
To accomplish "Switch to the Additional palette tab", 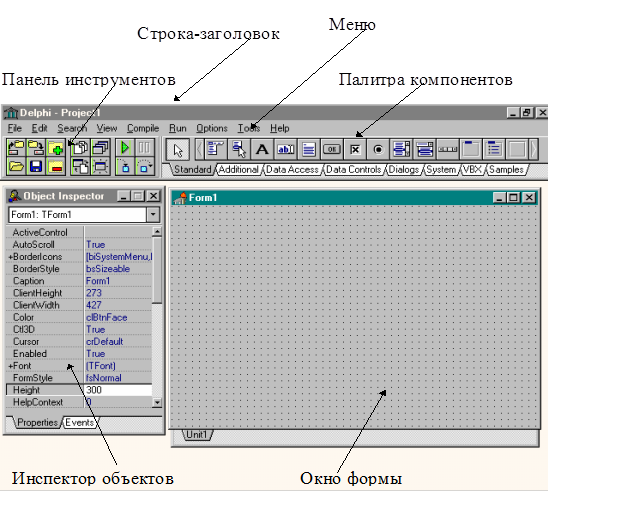I will (x=238, y=170).
